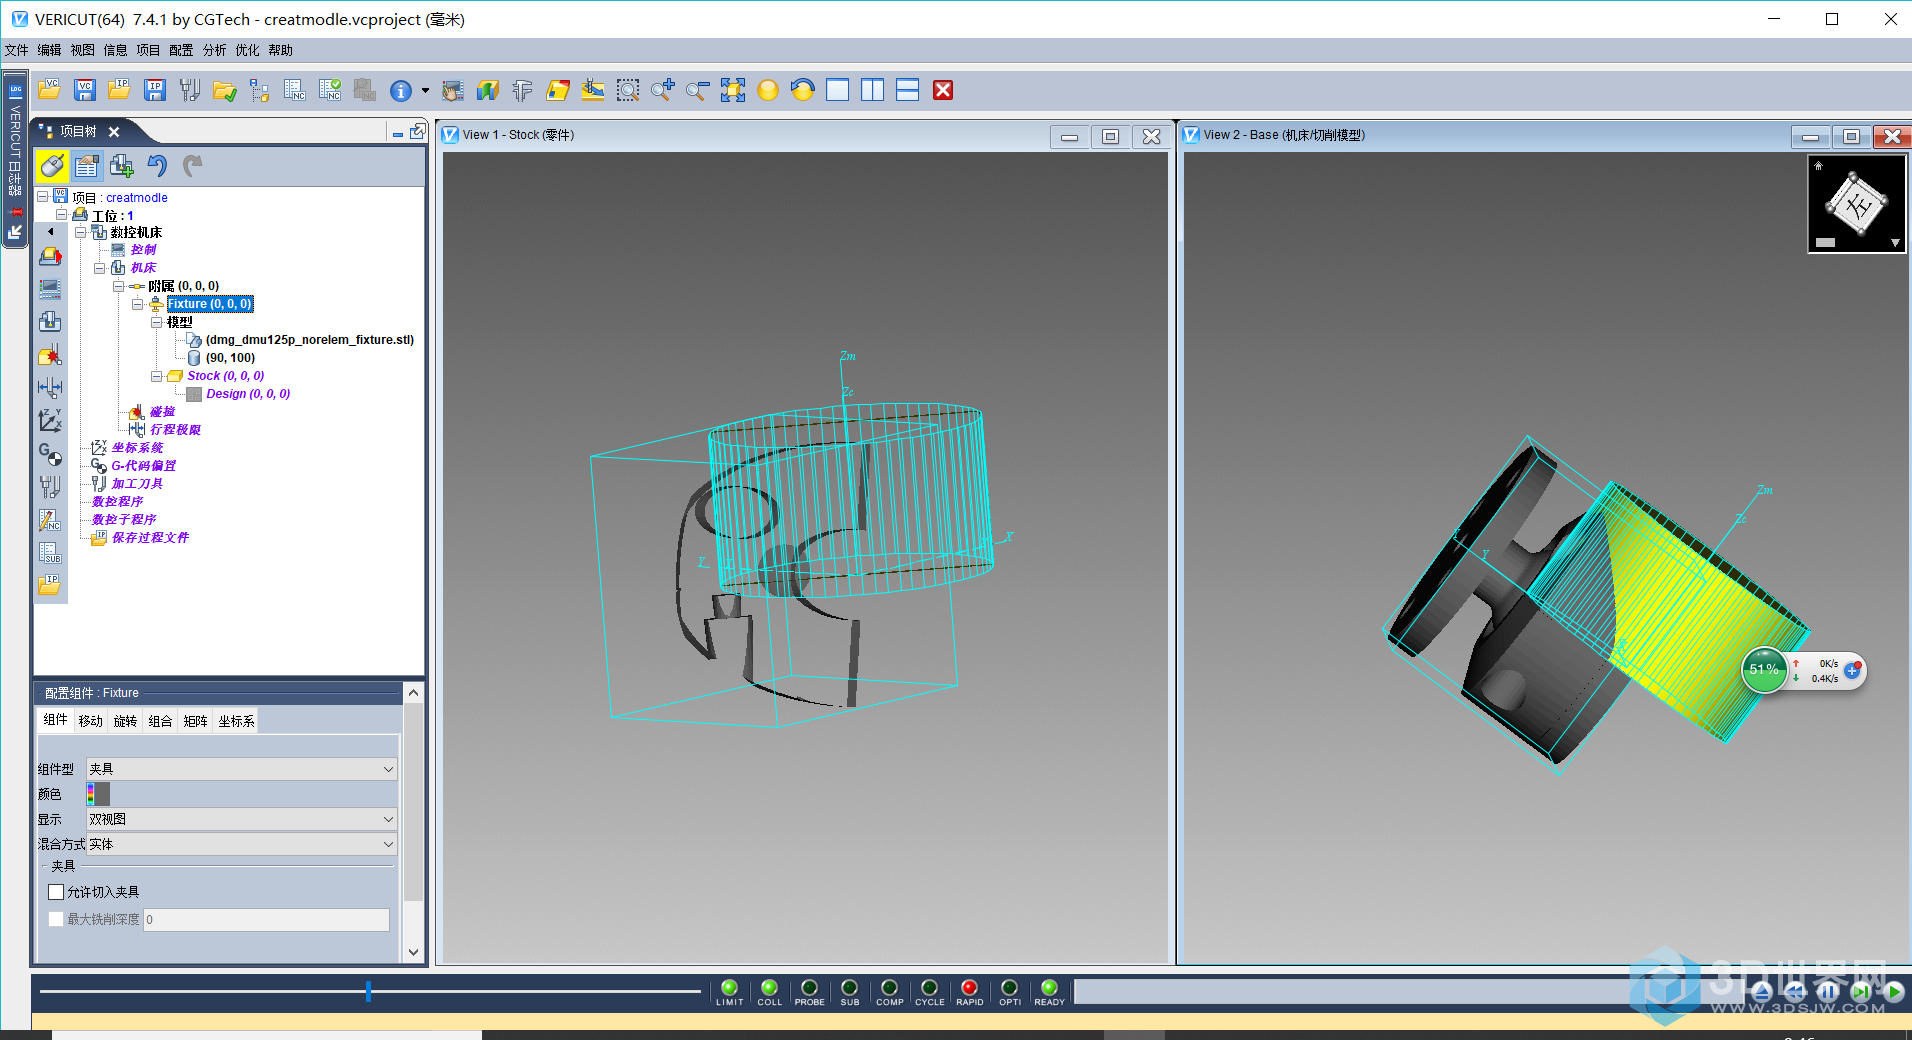Click the undo arrow in project tree
This screenshot has width=1912, height=1040.
157,166
